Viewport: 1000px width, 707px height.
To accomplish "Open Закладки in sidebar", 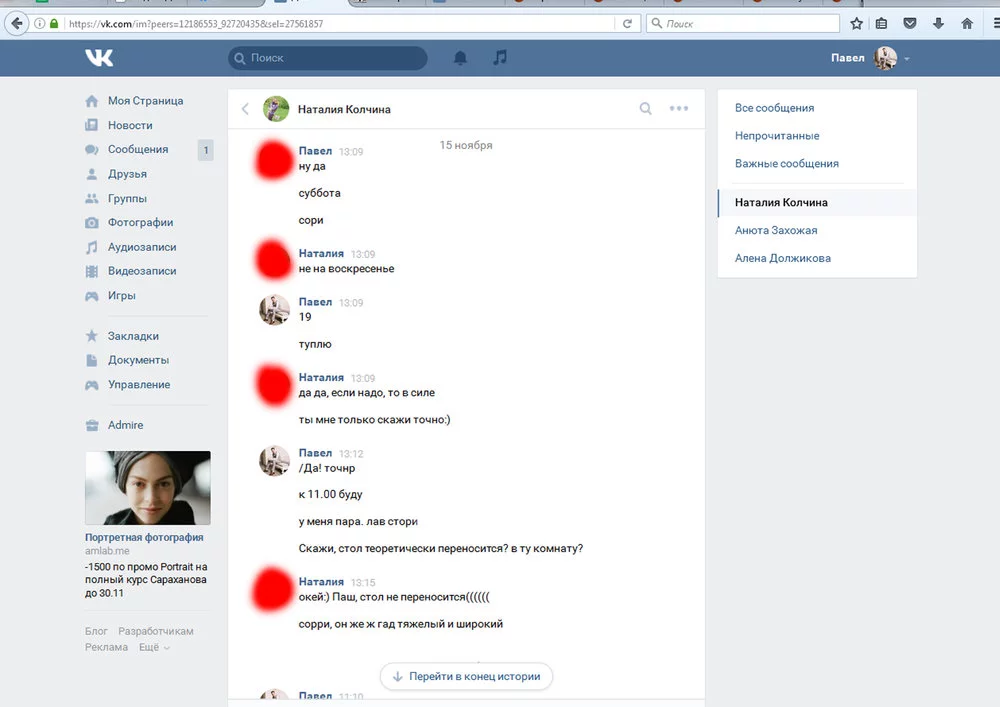I will point(133,336).
